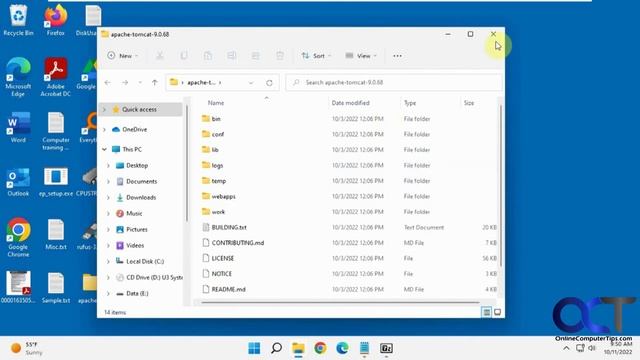640x360 pixels.
Task: Click the file list horizontal scrollbar
Action: pyautogui.click(x=340, y=302)
